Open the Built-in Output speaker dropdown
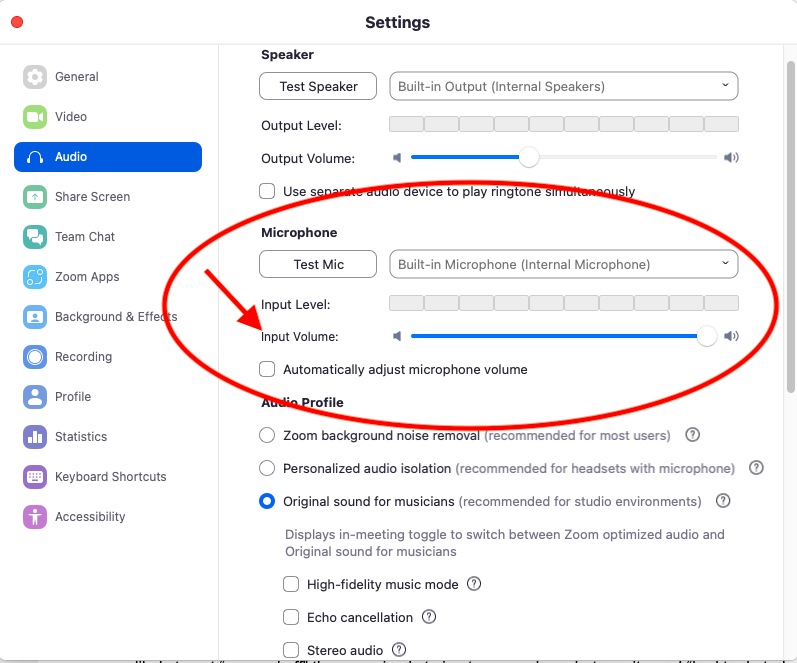The image size is (797, 663). [563, 86]
